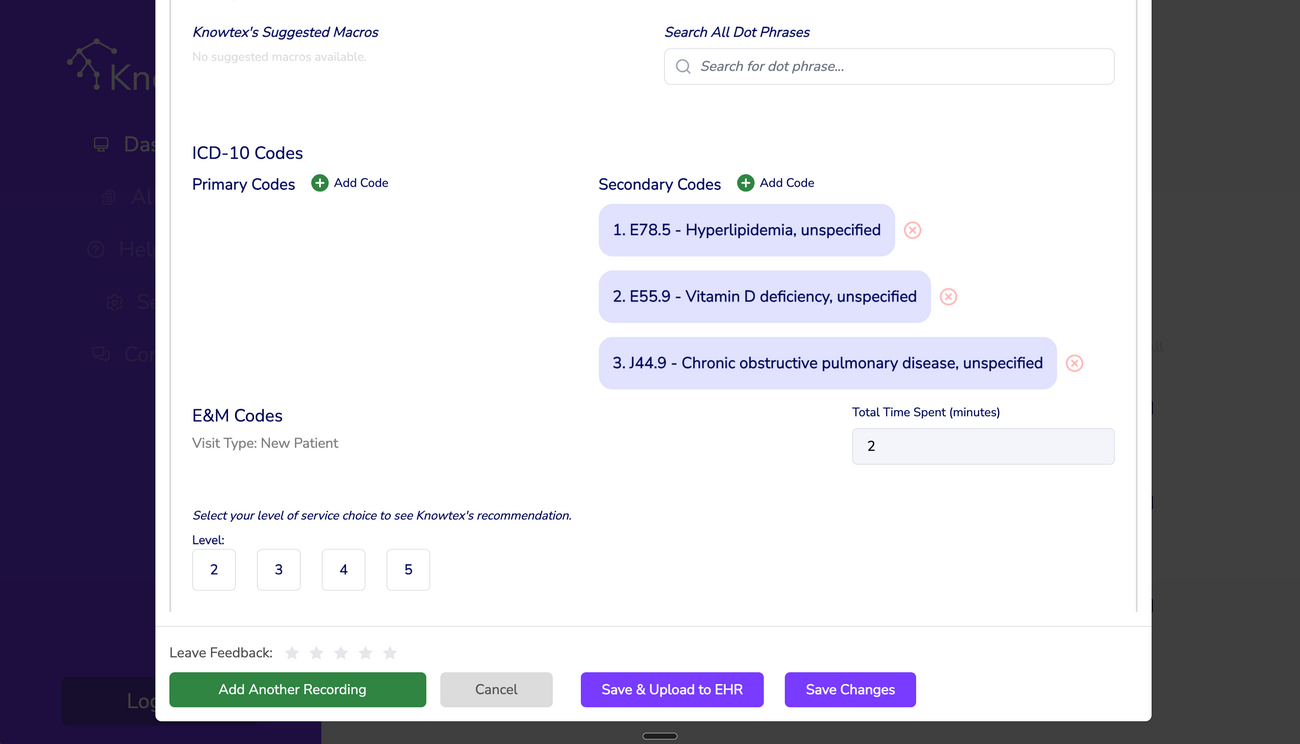1300x744 pixels.
Task: Remove the J44.9 COPD code
Action: (x=1074, y=363)
